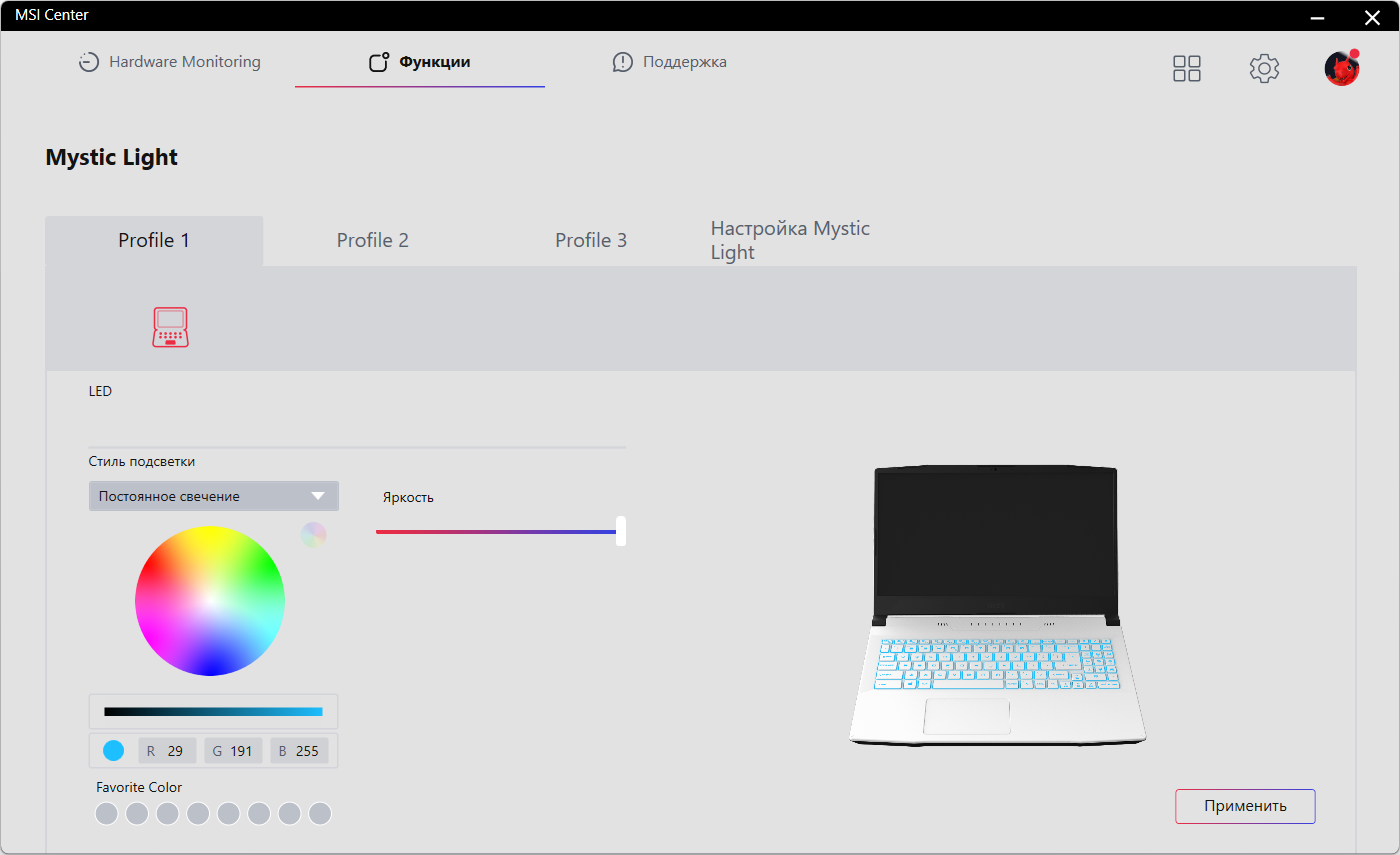
Task: Open the user profile dragon avatar
Action: click(x=1342, y=68)
